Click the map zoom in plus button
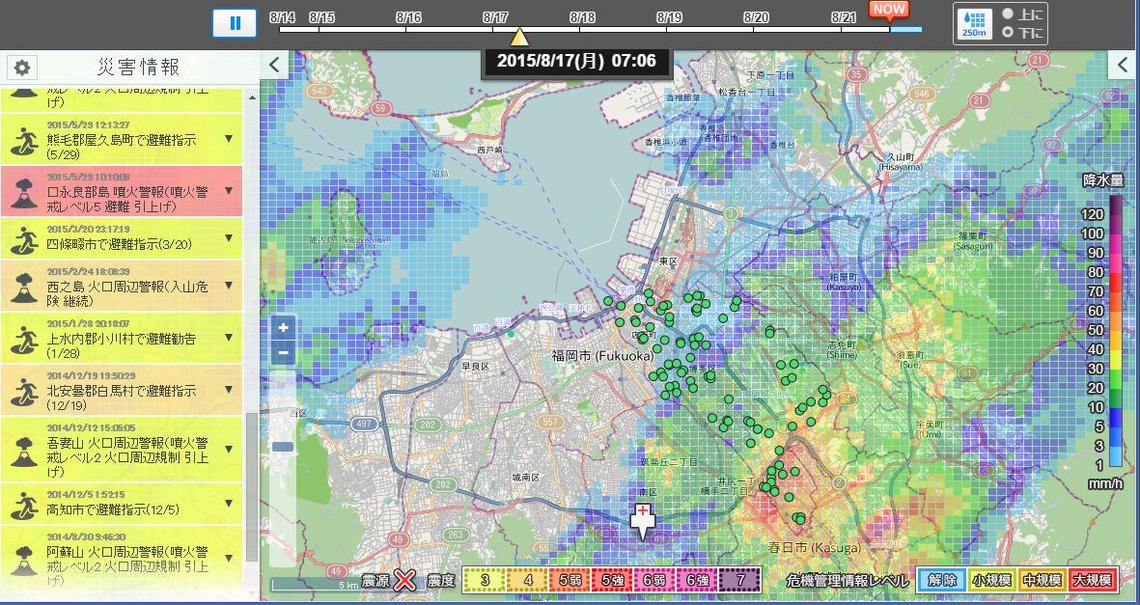This screenshot has width=1140, height=605. 284,327
